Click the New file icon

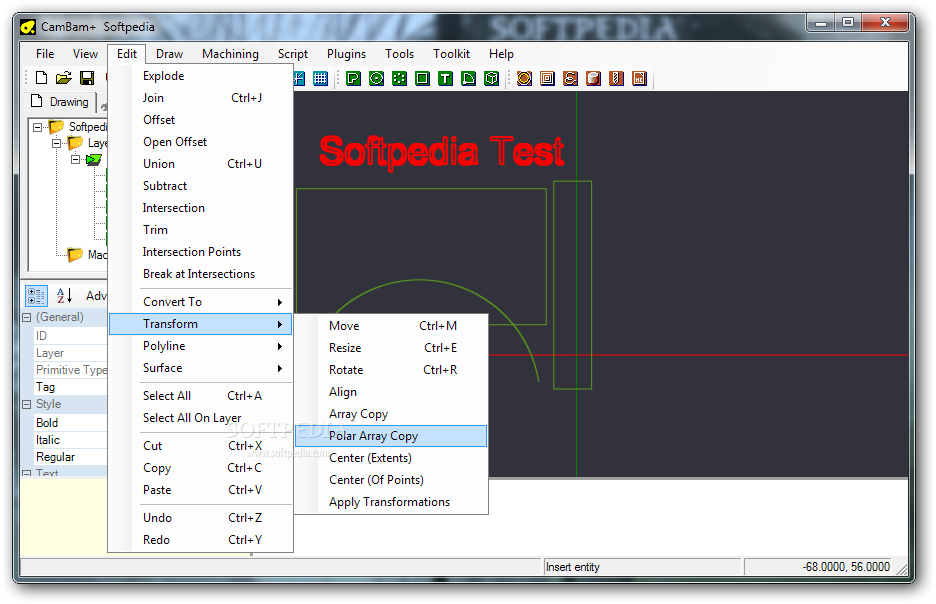(41, 78)
